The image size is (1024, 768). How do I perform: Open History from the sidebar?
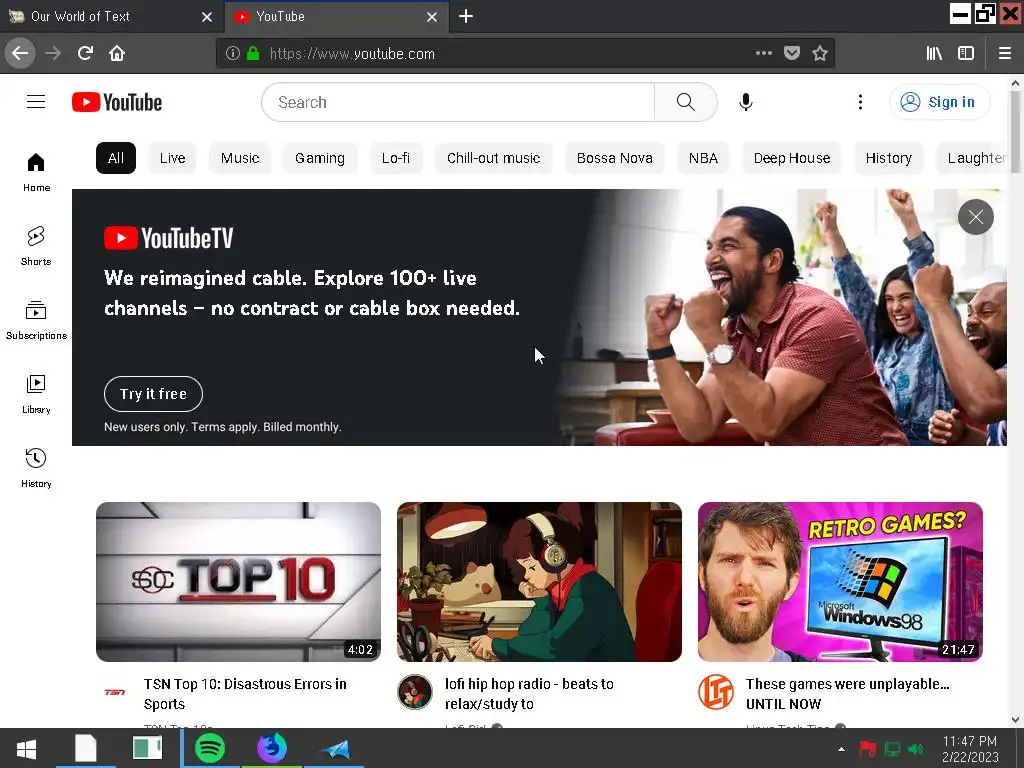tap(36, 468)
